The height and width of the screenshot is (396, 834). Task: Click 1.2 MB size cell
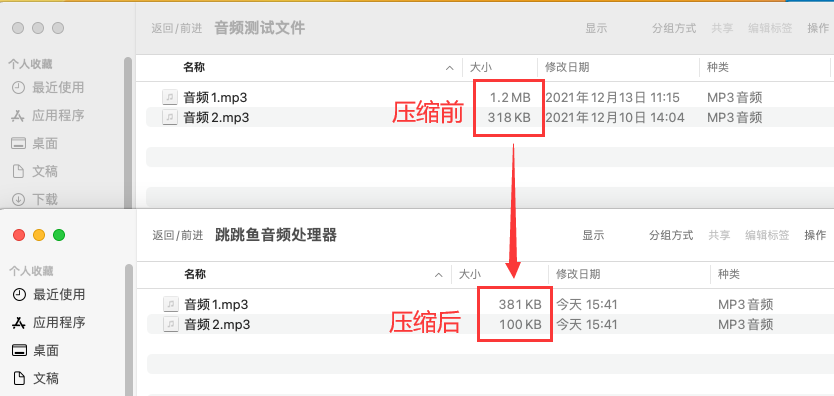point(510,97)
